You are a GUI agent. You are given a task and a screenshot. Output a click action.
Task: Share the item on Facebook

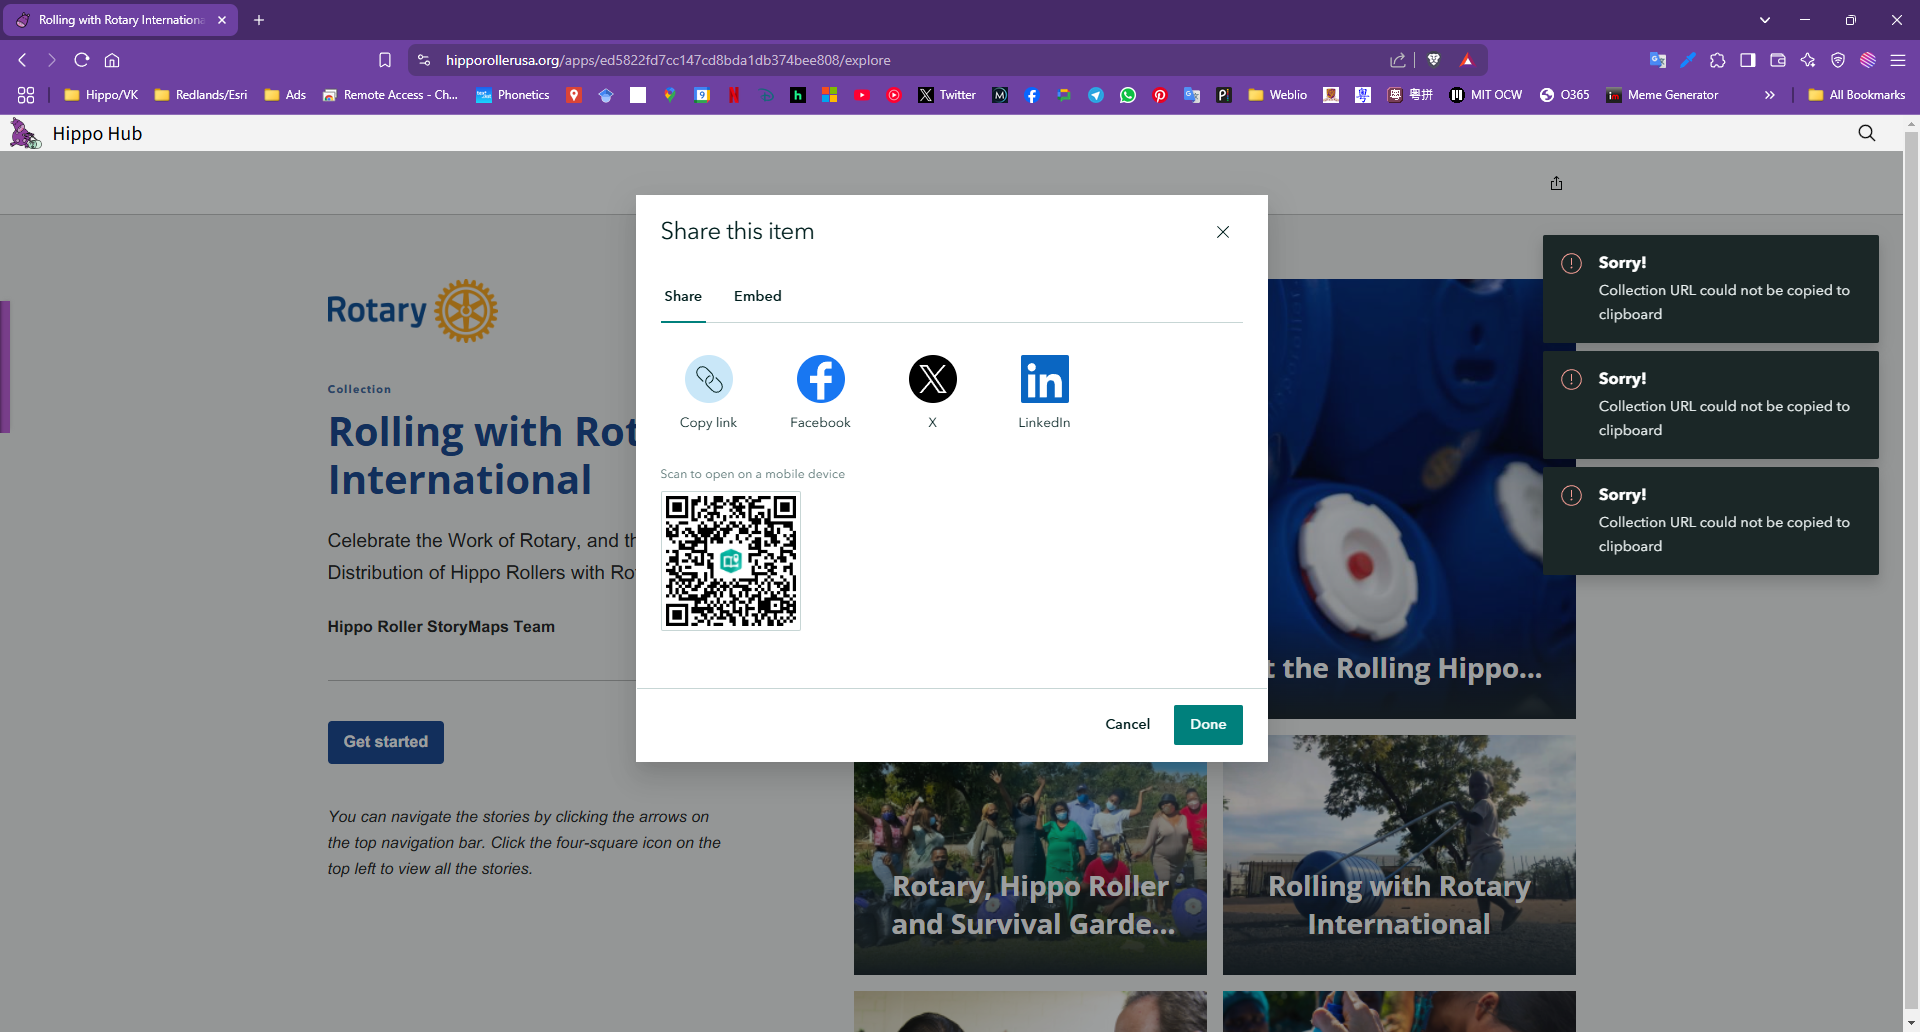pyautogui.click(x=821, y=379)
